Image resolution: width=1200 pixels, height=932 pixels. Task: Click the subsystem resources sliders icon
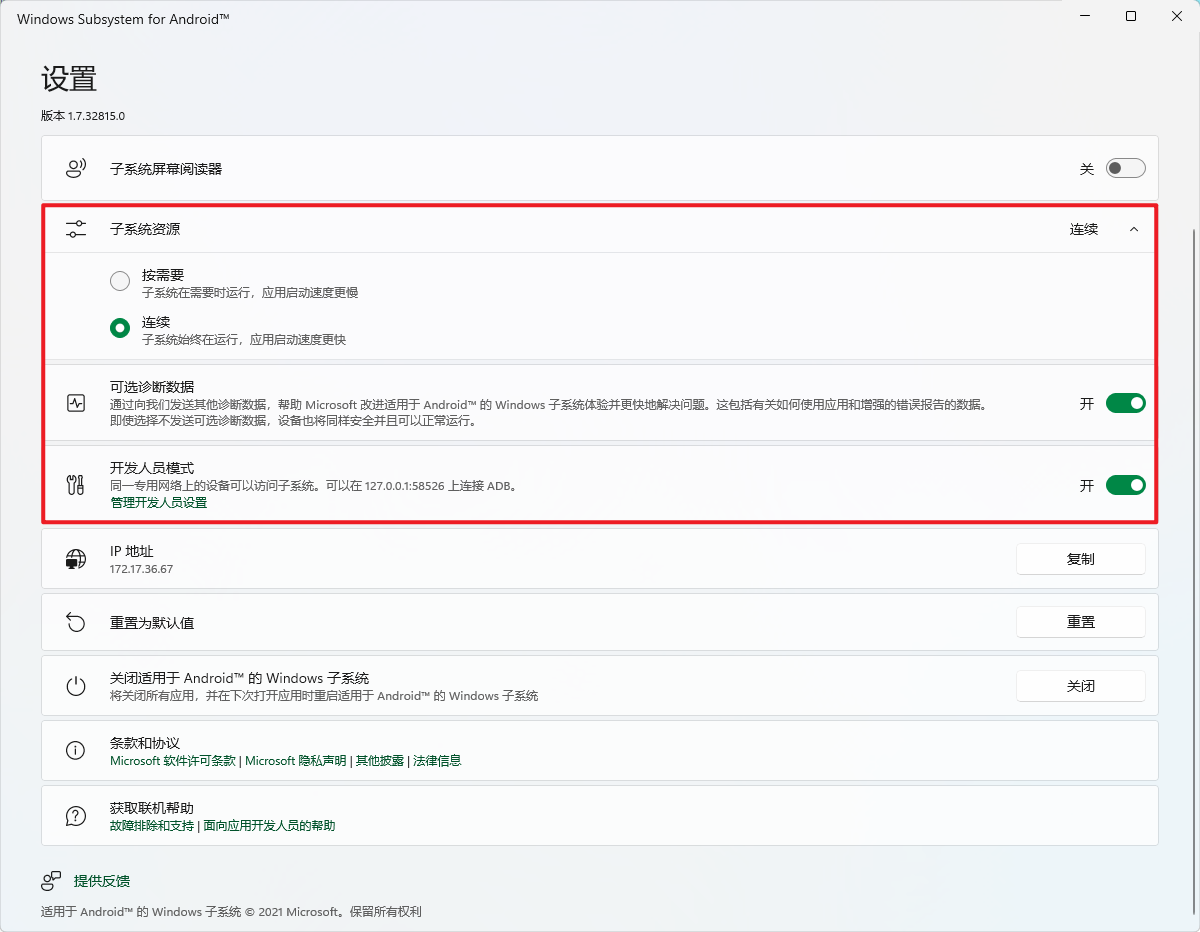tap(76, 229)
